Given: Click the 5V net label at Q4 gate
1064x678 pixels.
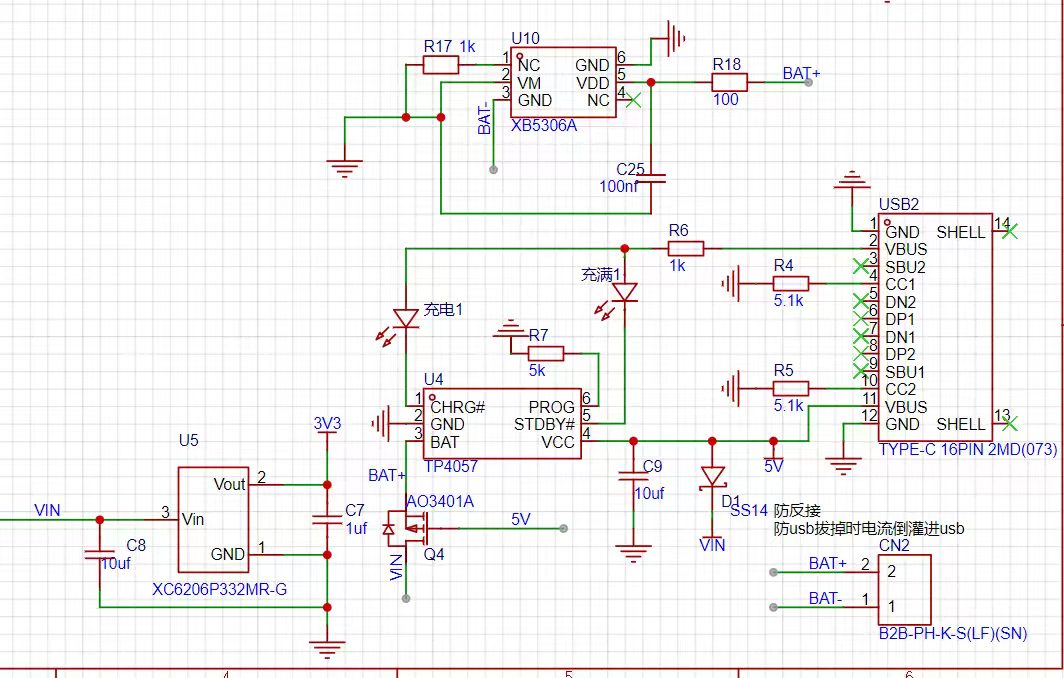Looking at the screenshot, I should click(520, 519).
